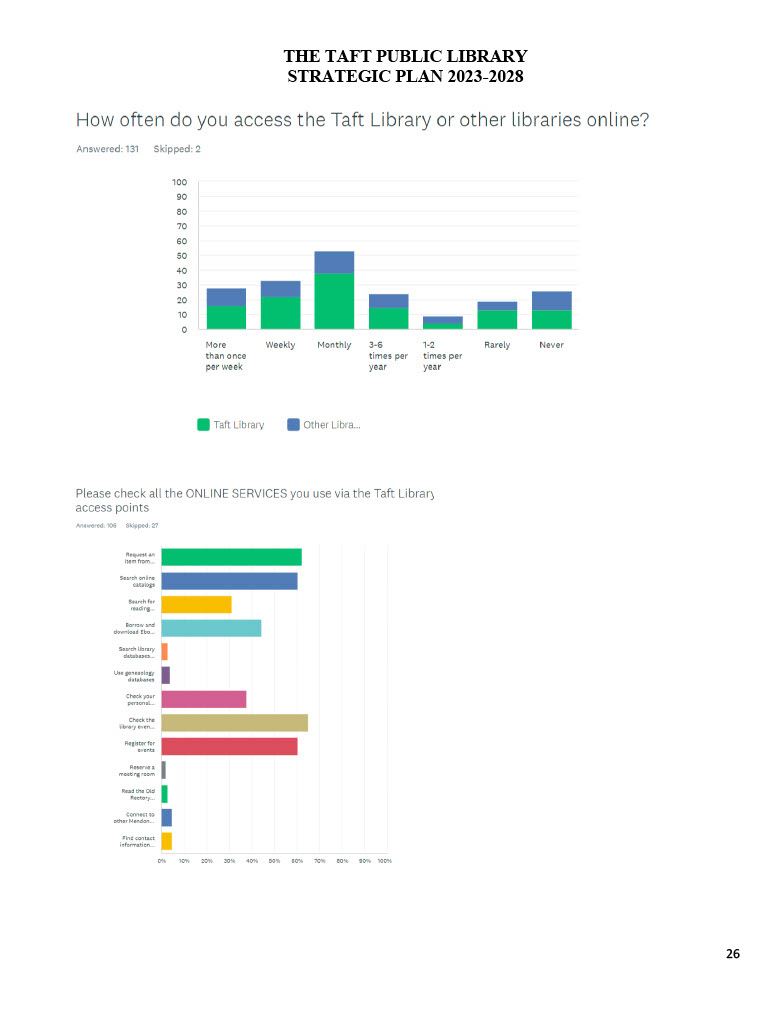This screenshot has width=767, height=1024.
Task: Select the Monthly stacked bar in the chart
Action: pyautogui.click(x=334, y=291)
